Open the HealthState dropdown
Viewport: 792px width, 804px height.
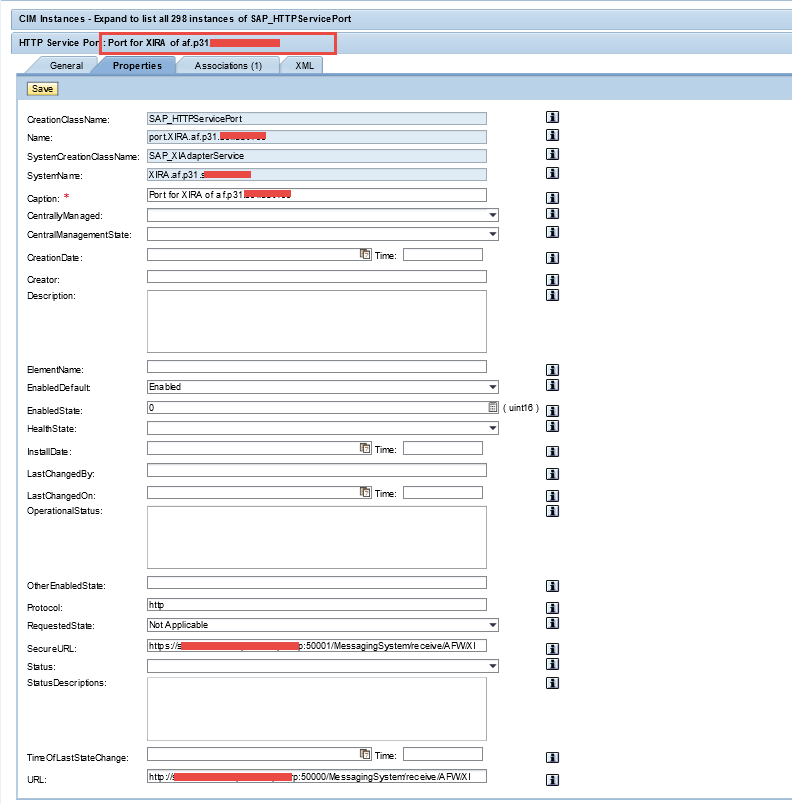tap(493, 428)
